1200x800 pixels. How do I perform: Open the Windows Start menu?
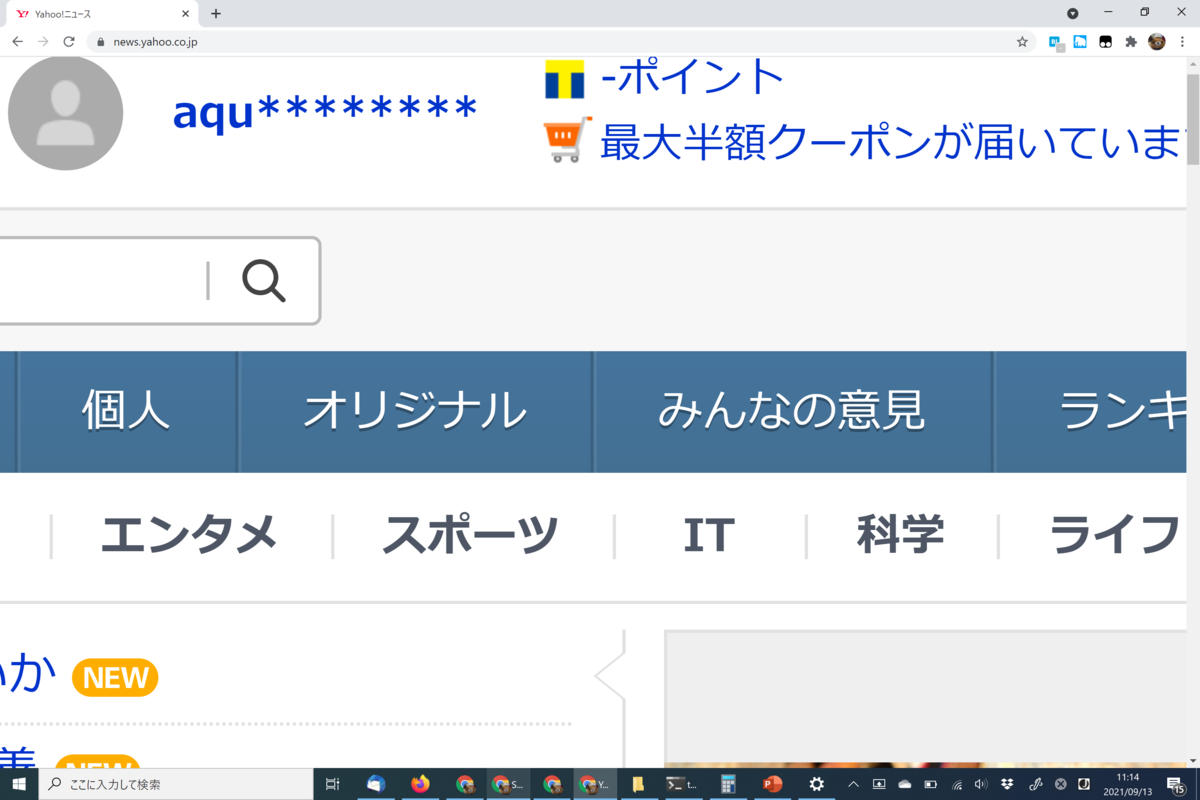[18, 785]
